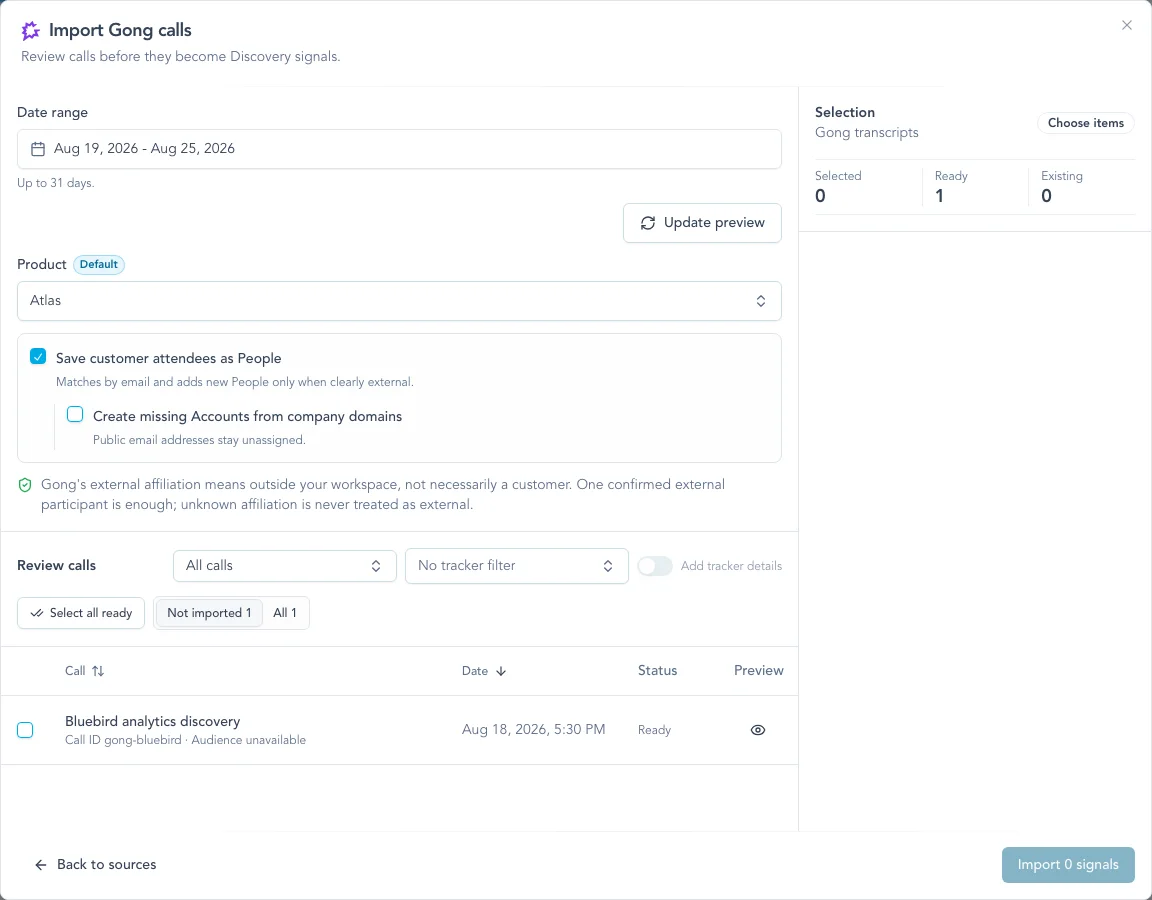Click the double-check icon on Select all ready
Screen dimensions: 1152x900
click(x=37, y=613)
